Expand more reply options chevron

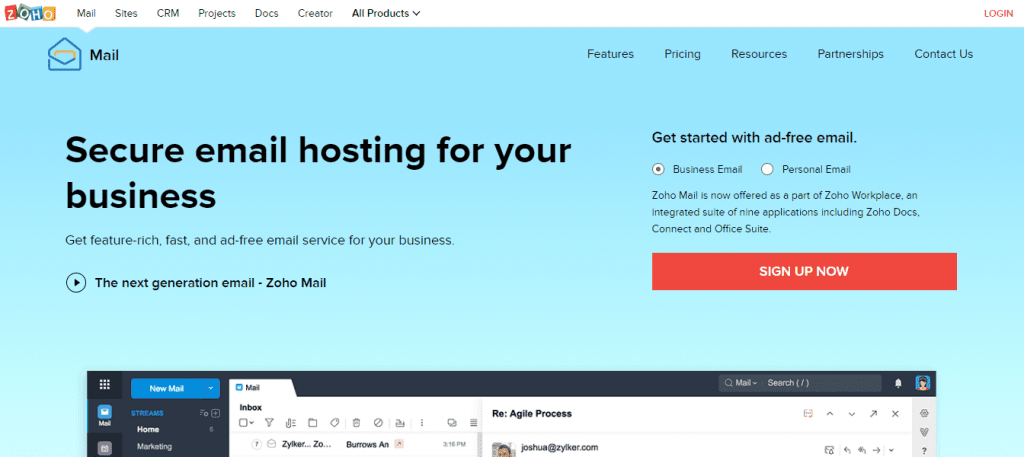pyautogui.click(x=891, y=450)
